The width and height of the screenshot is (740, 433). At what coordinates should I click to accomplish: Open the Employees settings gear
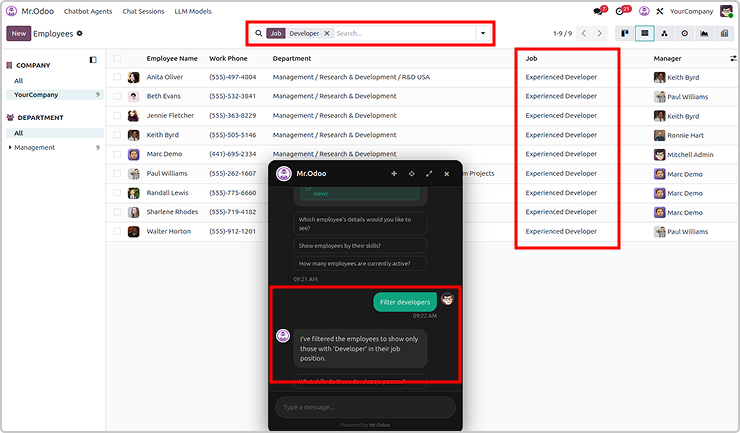tap(80, 33)
